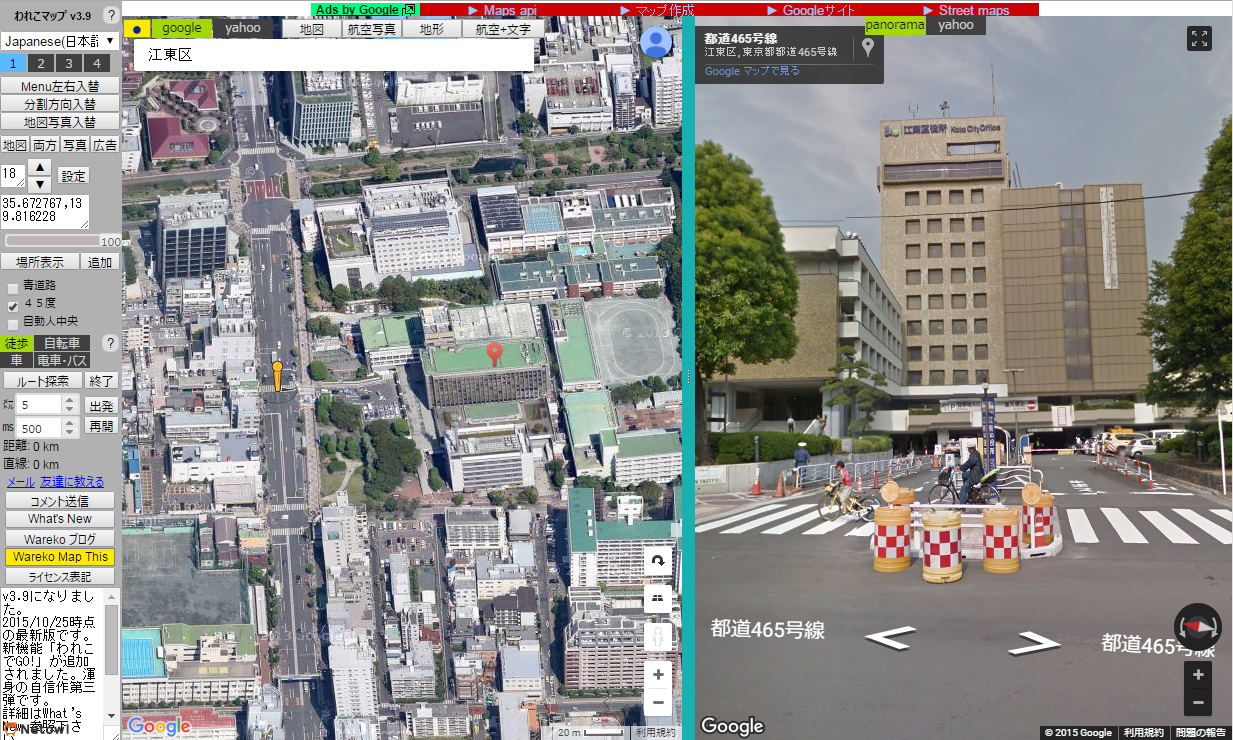
Task: Click the yellow Wareko Map This button
Action: tap(60, 557)
